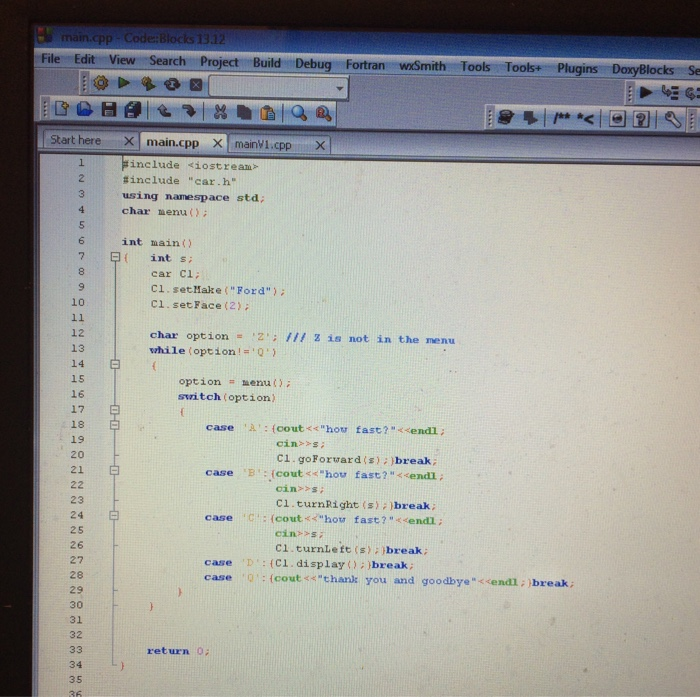Viewport: 700px width, 697px height.
Task: Run the program with green play icon
Action: coord(124,83)
